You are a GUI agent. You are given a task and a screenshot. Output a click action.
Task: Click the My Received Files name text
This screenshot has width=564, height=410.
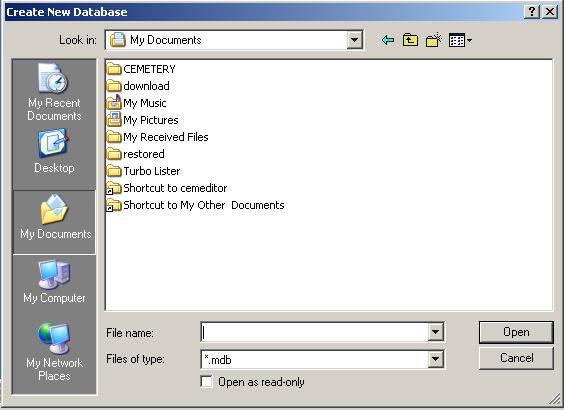pyautogui.click(x=166, y=137)
